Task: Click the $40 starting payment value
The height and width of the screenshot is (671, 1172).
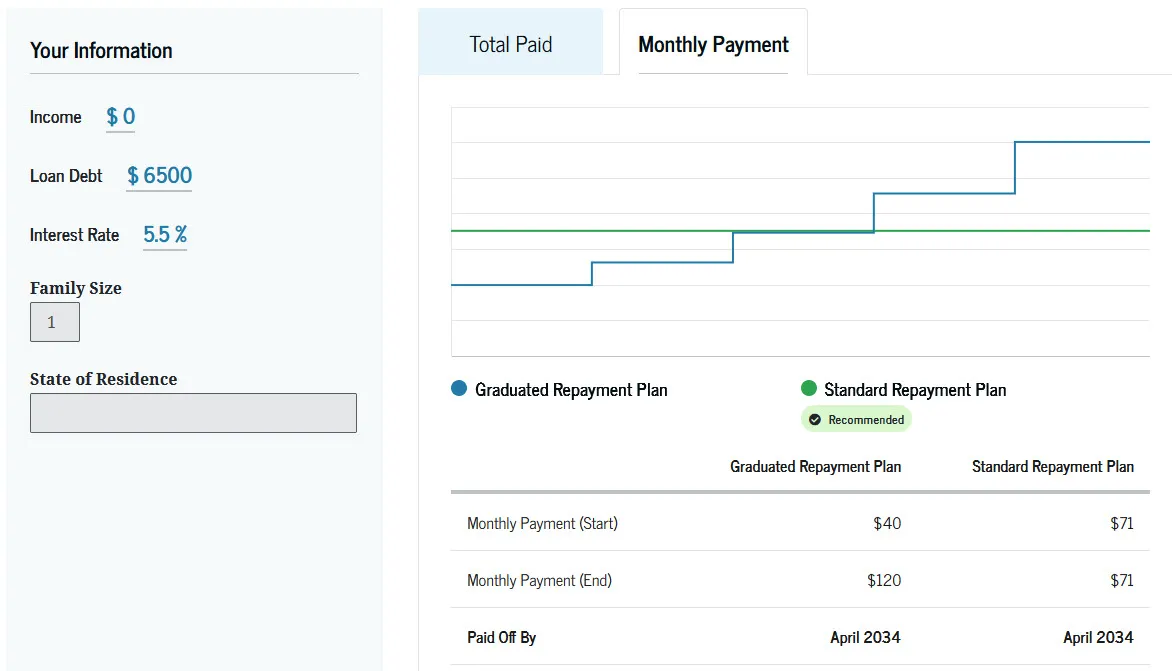Action: click(x=886, y=523)
